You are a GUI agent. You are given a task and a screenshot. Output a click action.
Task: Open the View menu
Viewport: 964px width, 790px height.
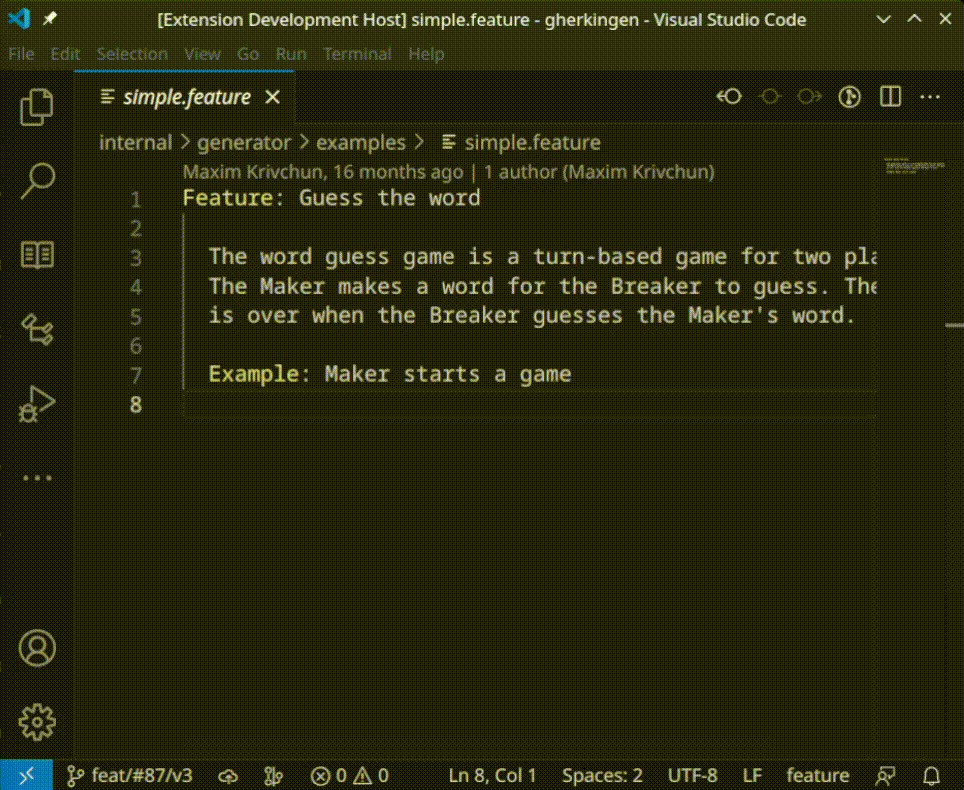[202, 53]
